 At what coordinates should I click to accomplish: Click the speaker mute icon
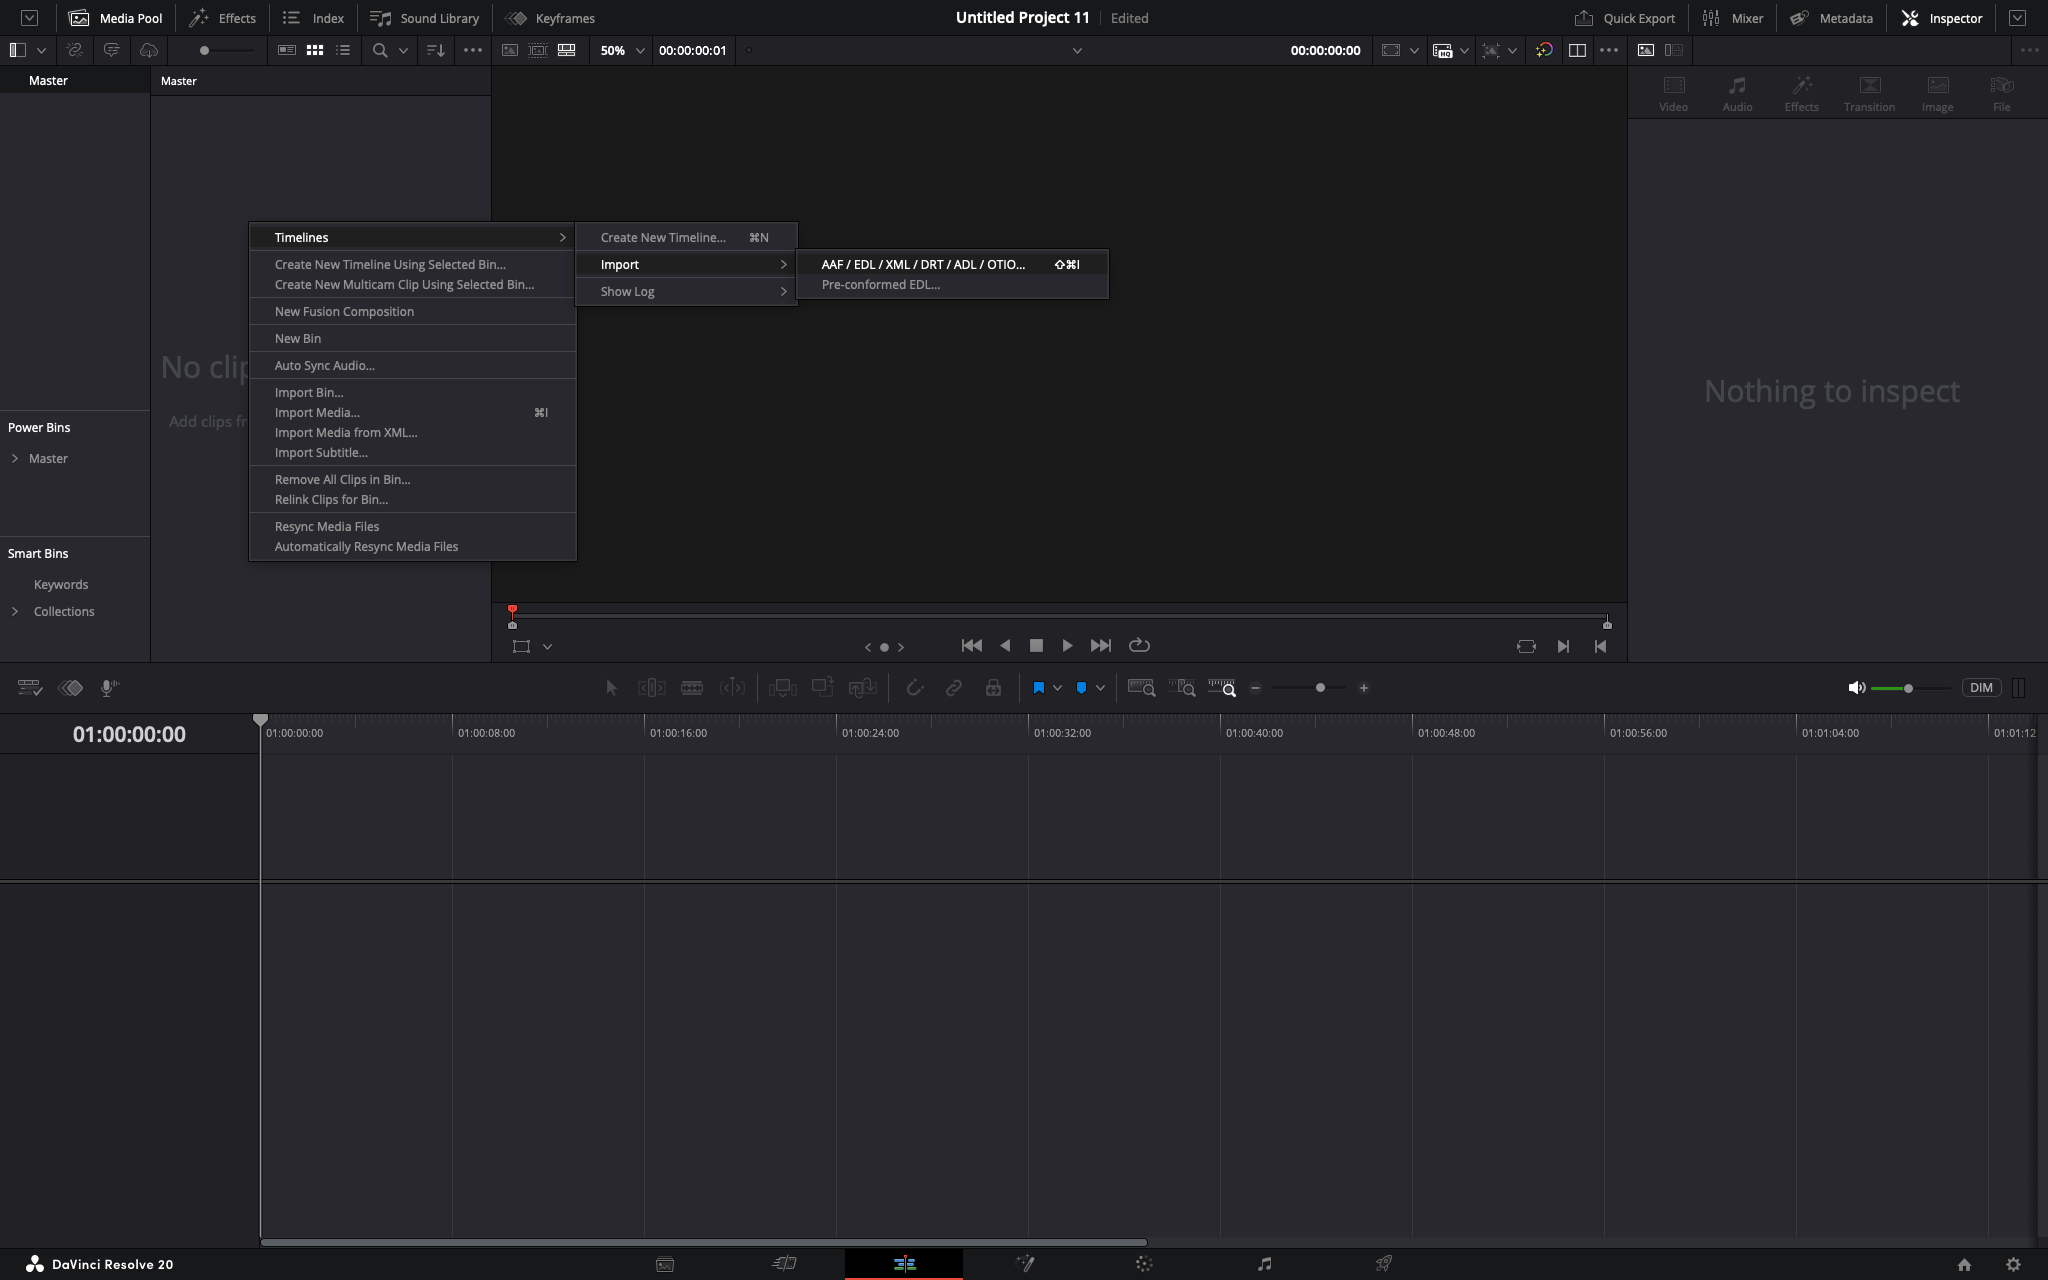pos(1857,688)
